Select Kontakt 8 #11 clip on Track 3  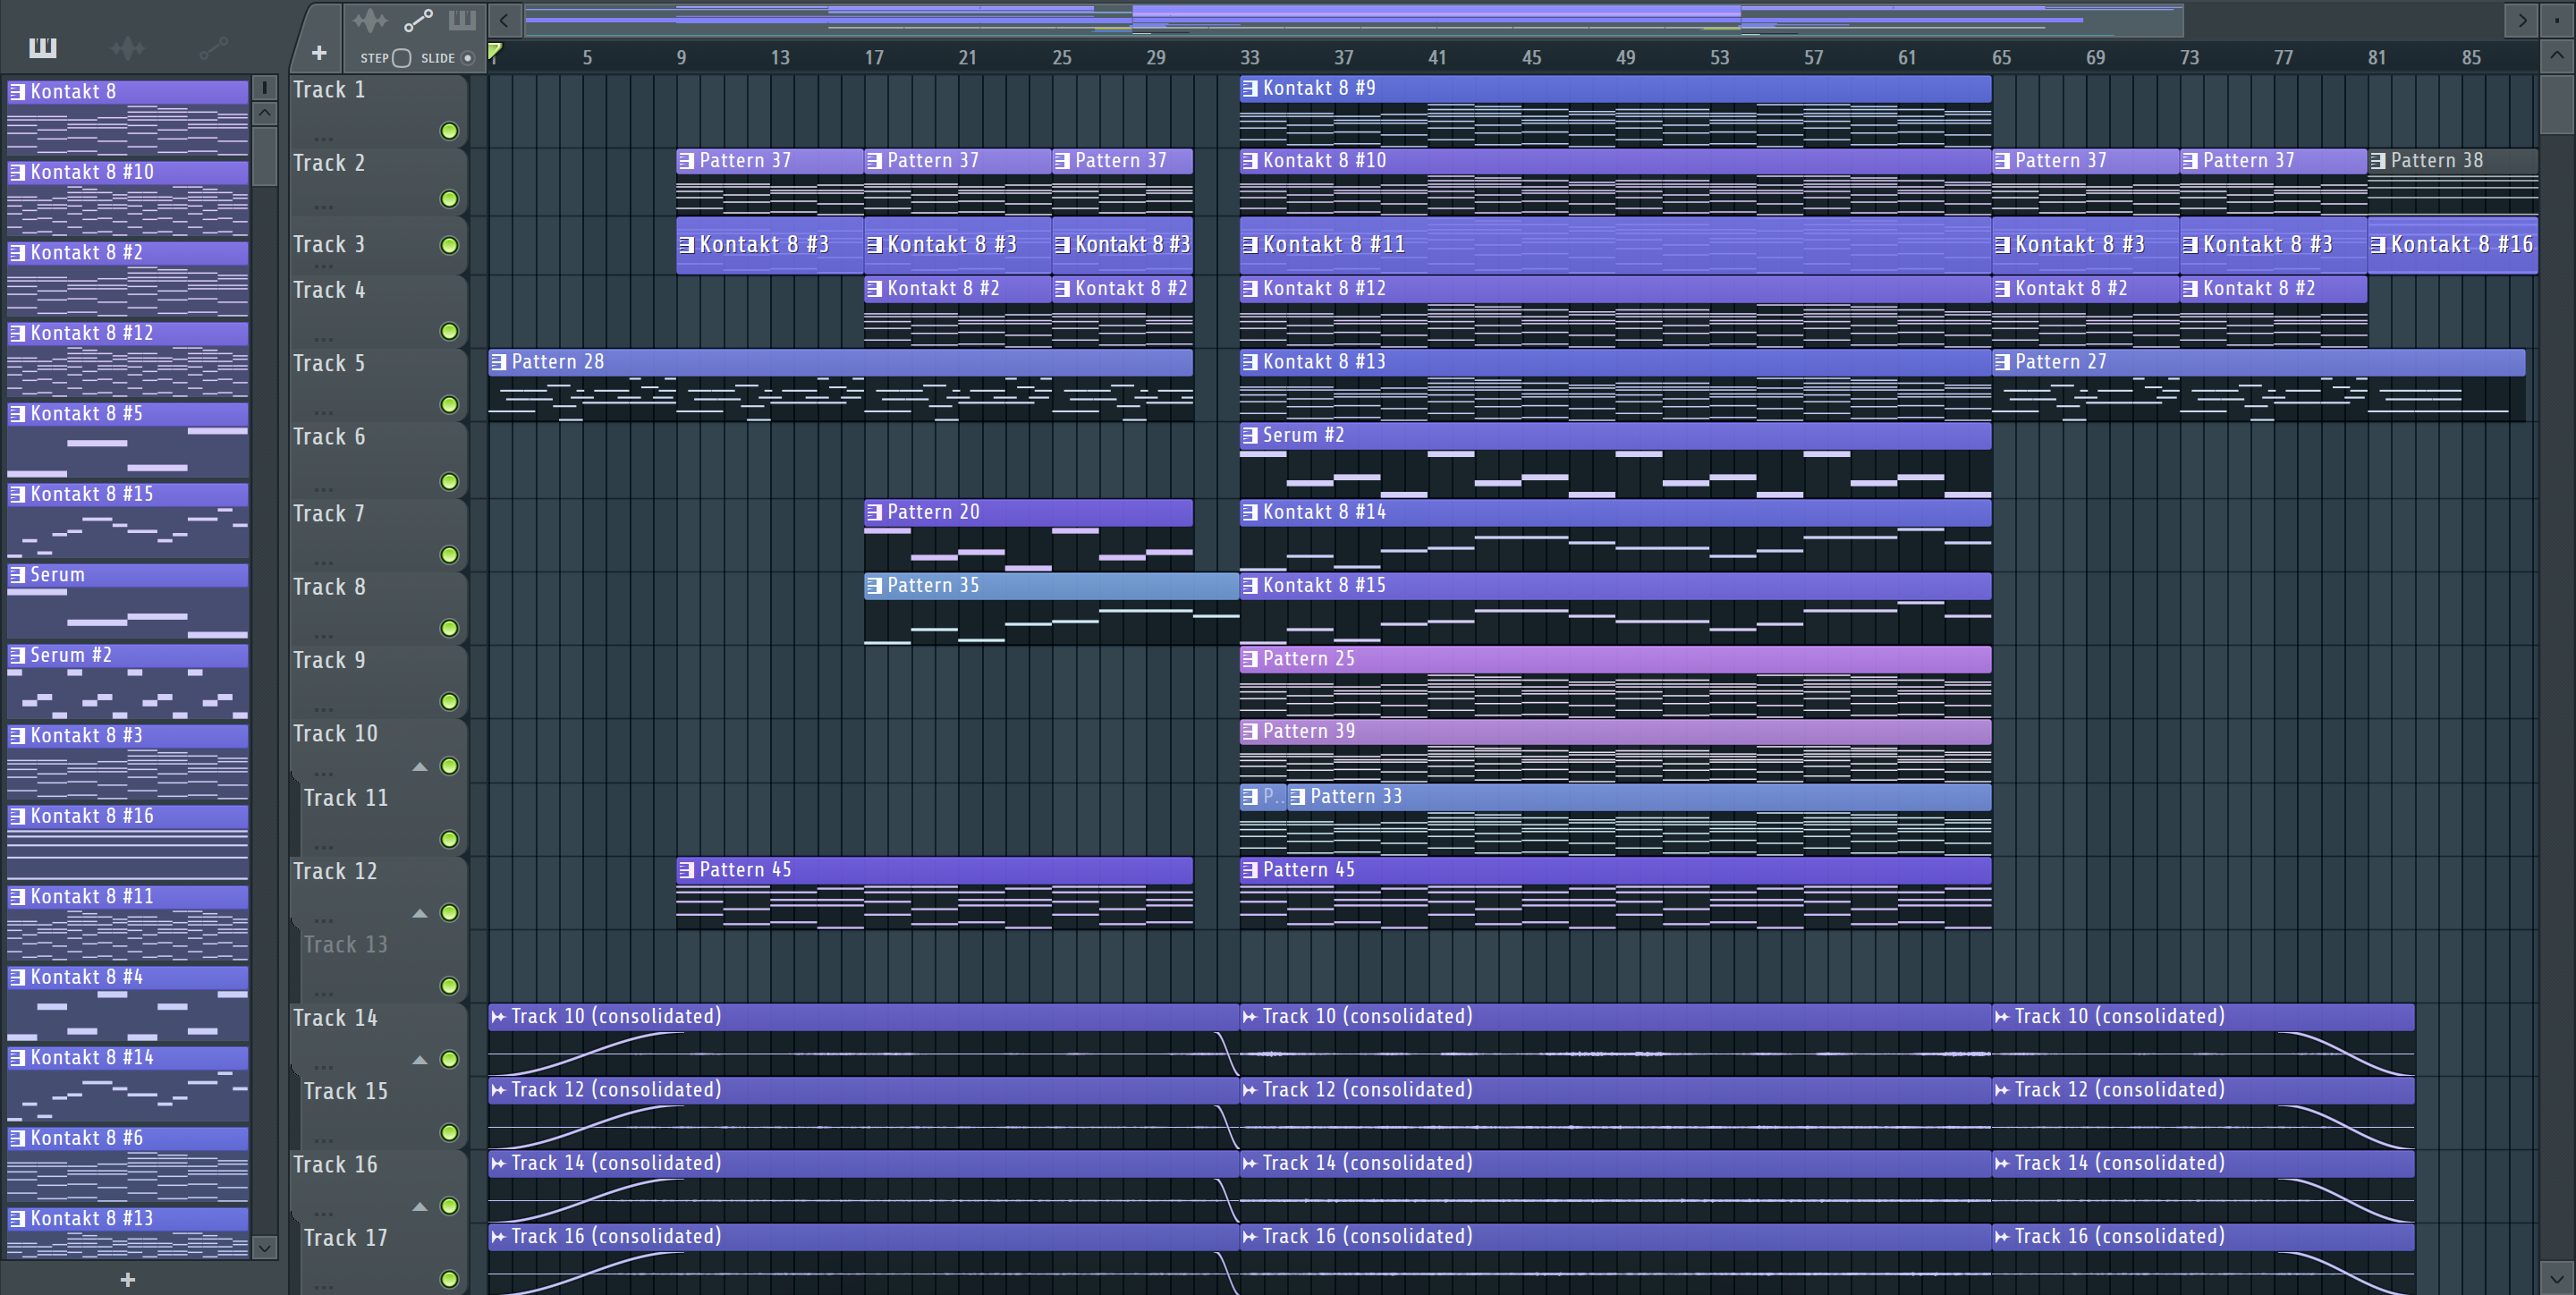coord(1615,245)
